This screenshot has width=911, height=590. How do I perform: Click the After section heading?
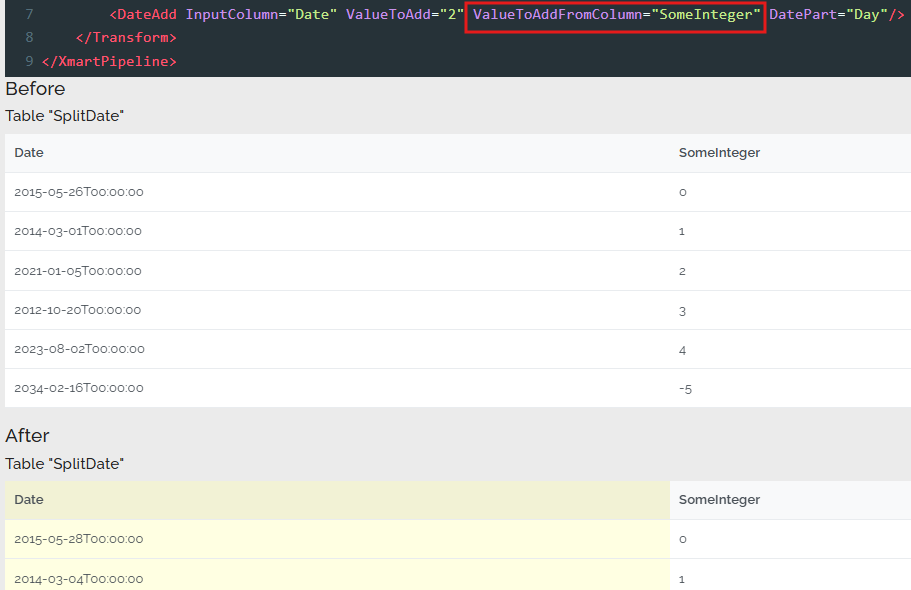coord(27,436)
